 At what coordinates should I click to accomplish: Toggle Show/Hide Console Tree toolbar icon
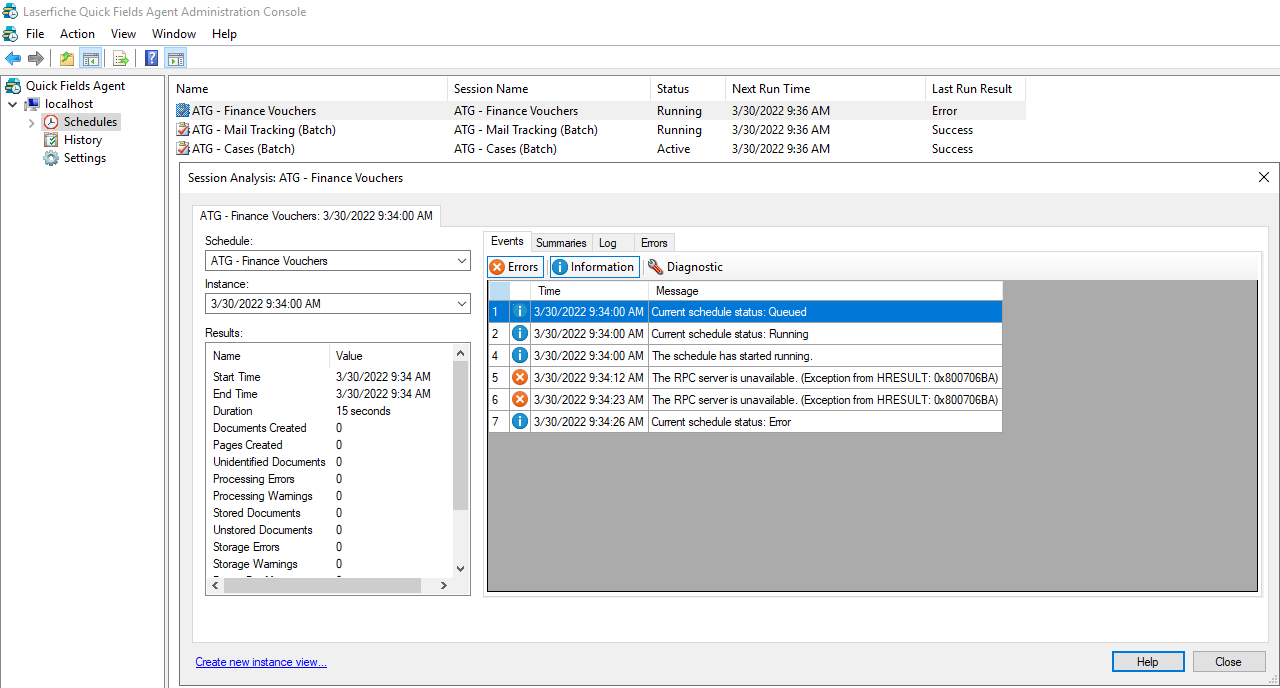[91, 58]
